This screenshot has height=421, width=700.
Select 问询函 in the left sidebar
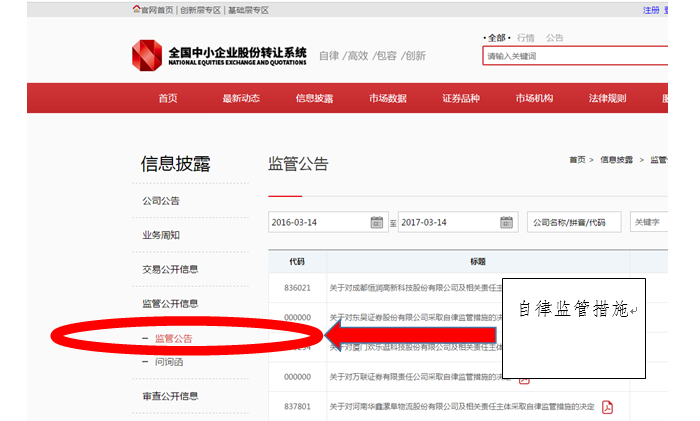click(x=168, y=361)
